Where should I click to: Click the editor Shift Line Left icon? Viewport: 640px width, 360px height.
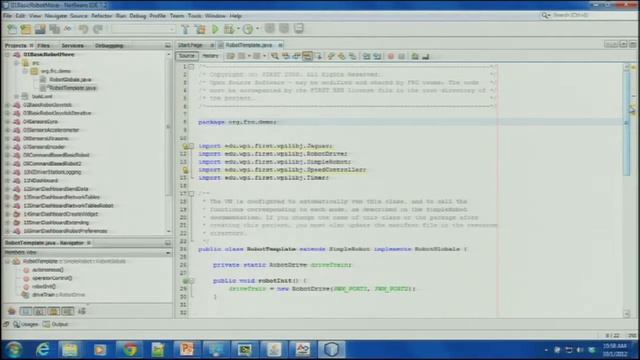click(x=366, y=56)
